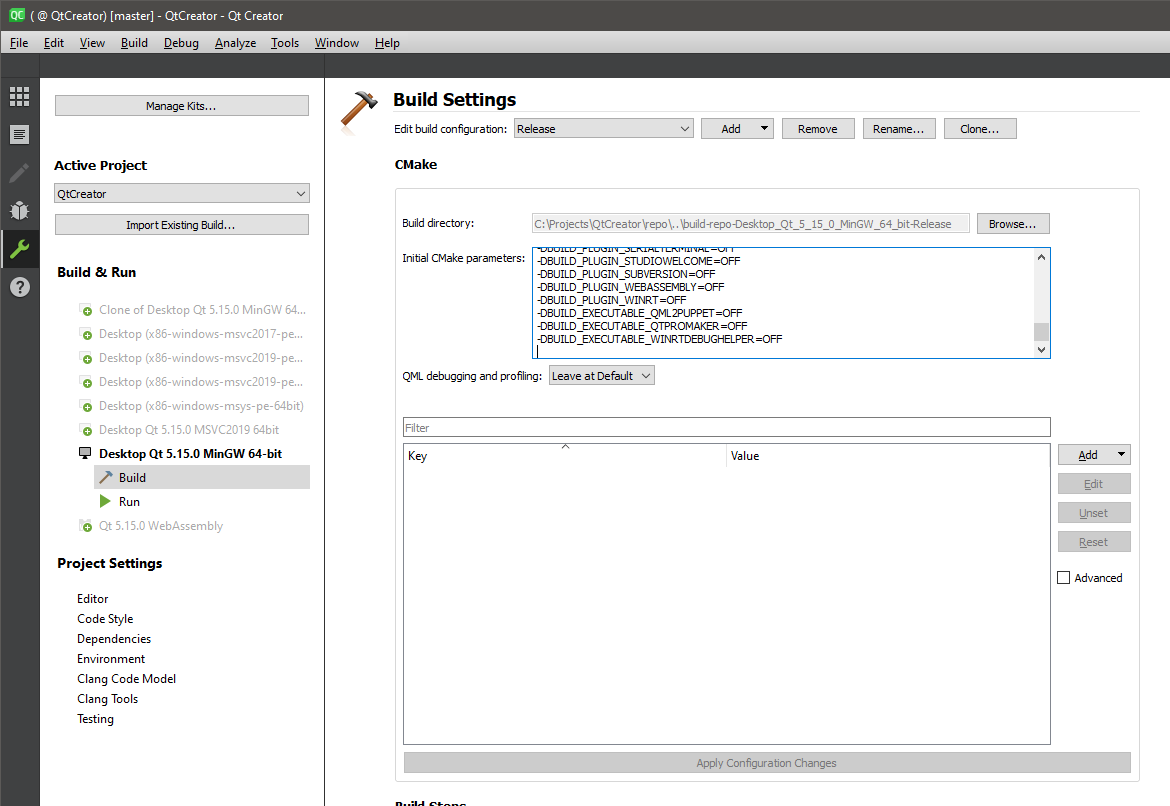
Task: Open Debug mode bug icon
Action: point(19,211)
